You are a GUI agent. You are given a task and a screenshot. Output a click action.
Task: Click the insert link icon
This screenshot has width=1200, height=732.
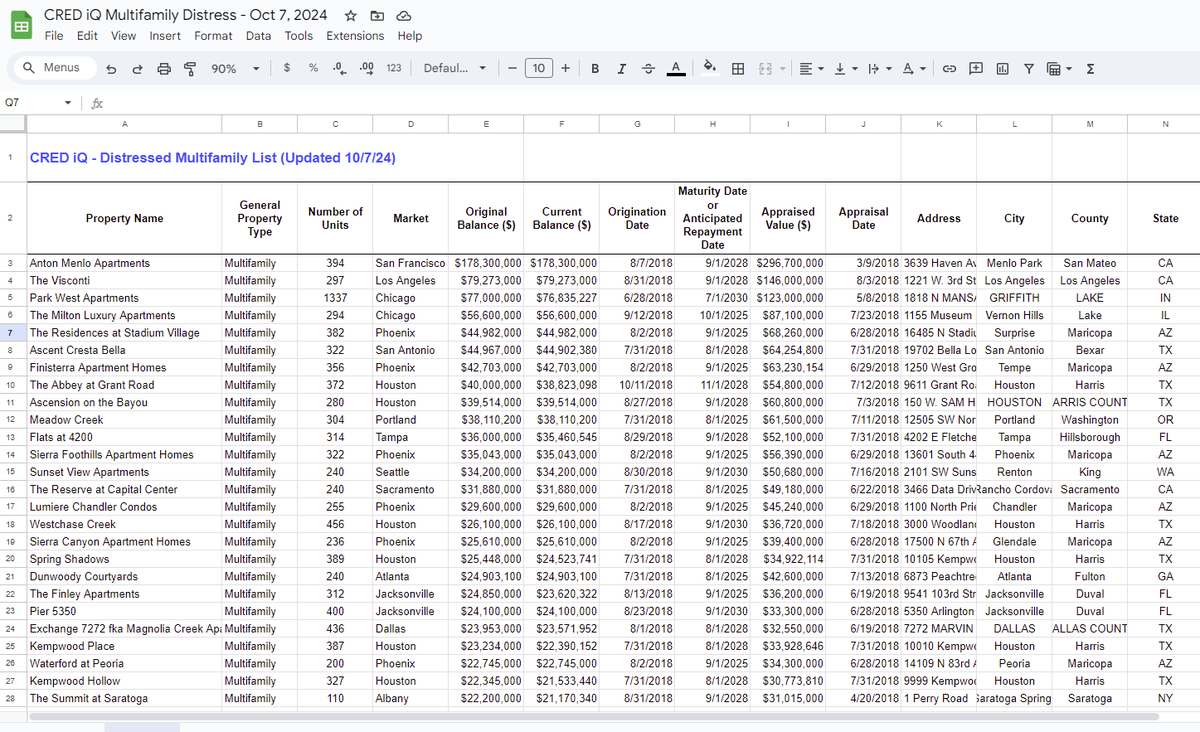click(x=949, y=68)
